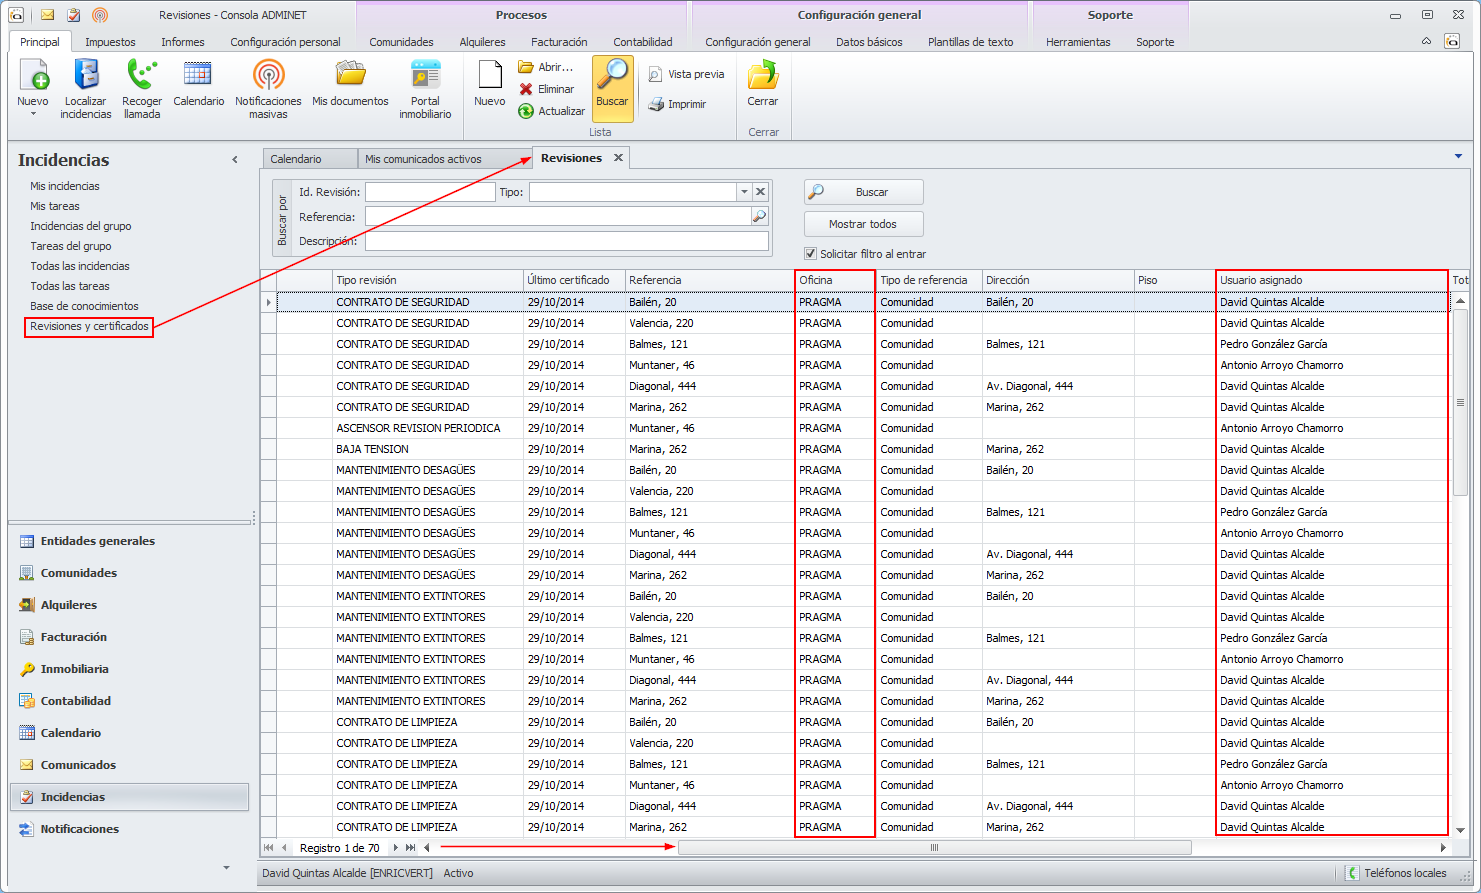Switch to the Informes ribbon tab

(183, 42)
